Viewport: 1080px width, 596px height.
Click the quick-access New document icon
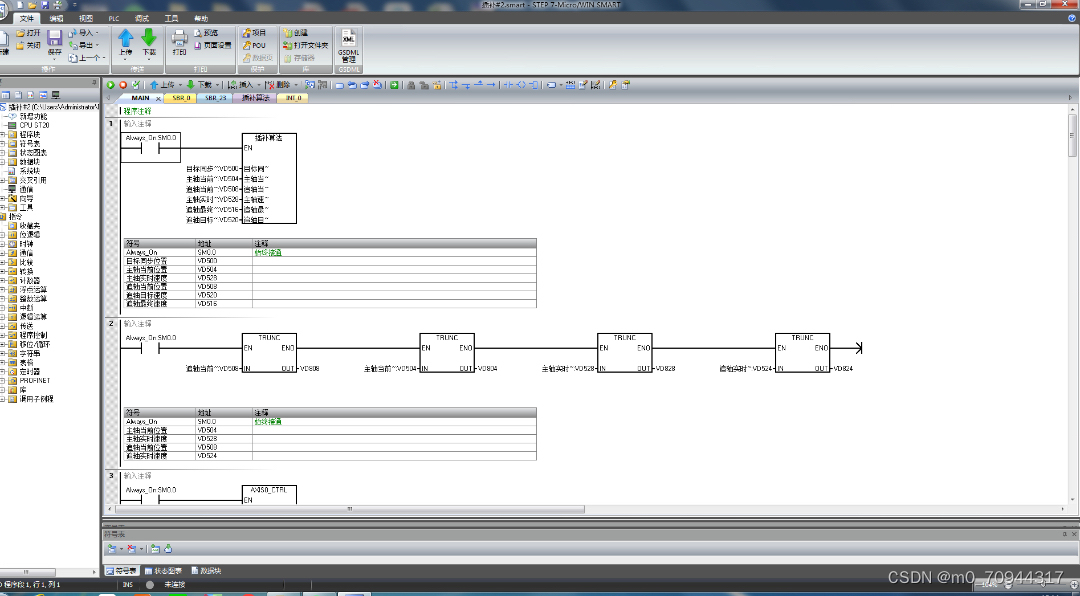coord(21,5)
